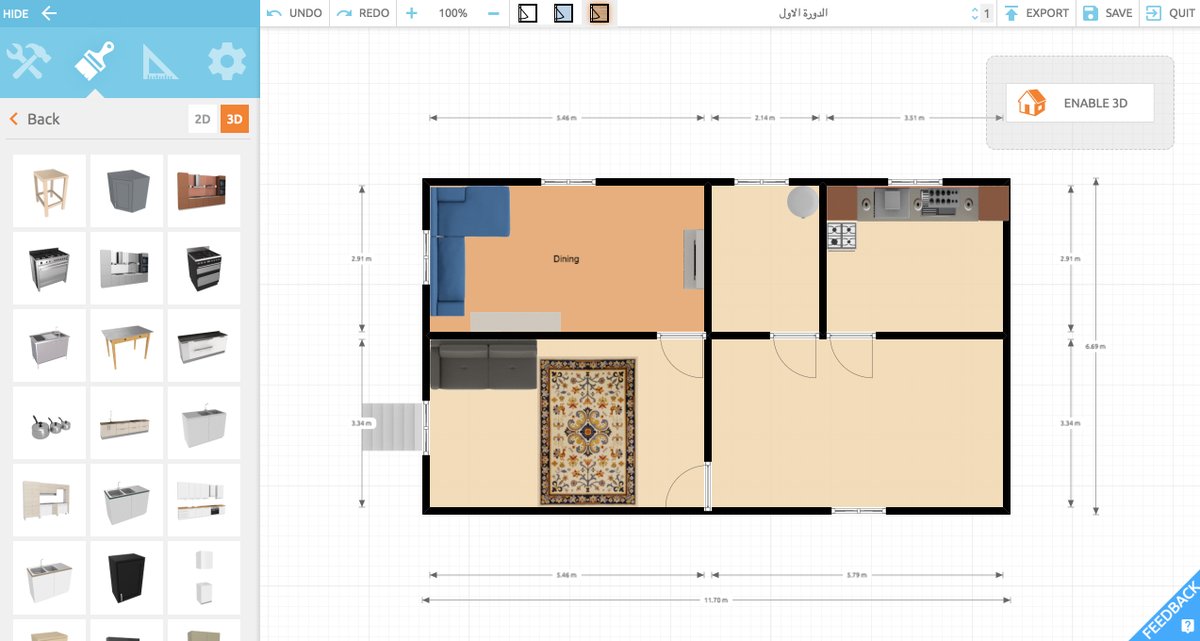1200x641 pixels.
Task: Go back to catalog categories
Action: 35,119
